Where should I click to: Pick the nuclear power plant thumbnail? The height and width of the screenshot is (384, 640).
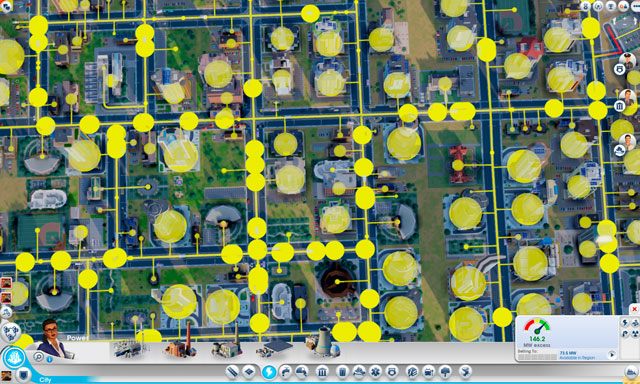pyautogui.click(x=324, y=342)
